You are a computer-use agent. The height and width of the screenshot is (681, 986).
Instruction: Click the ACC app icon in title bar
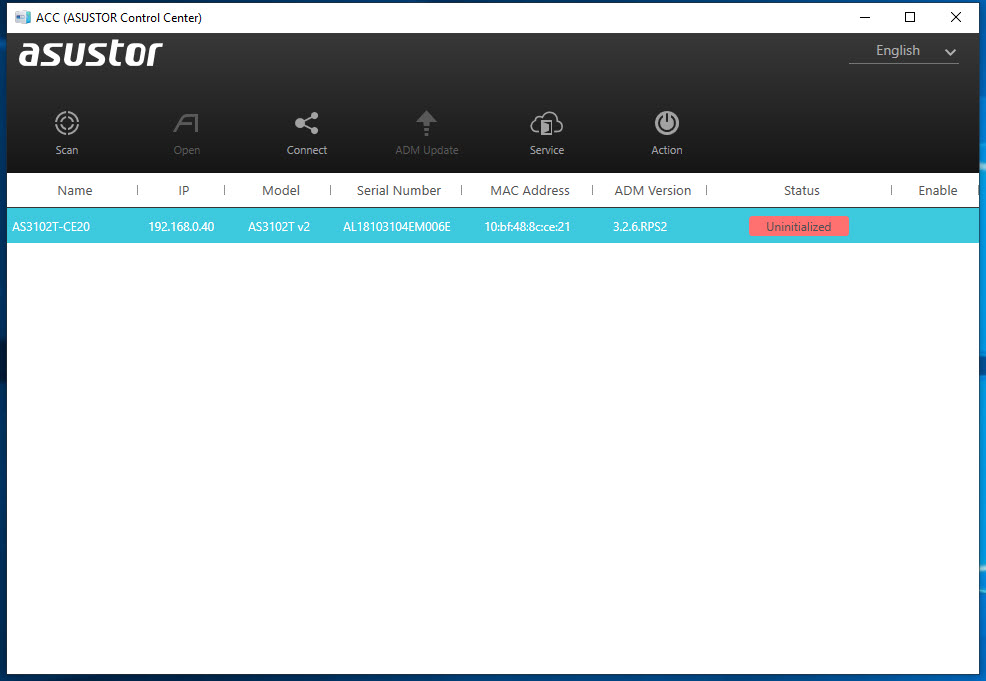tap(23, 17)
